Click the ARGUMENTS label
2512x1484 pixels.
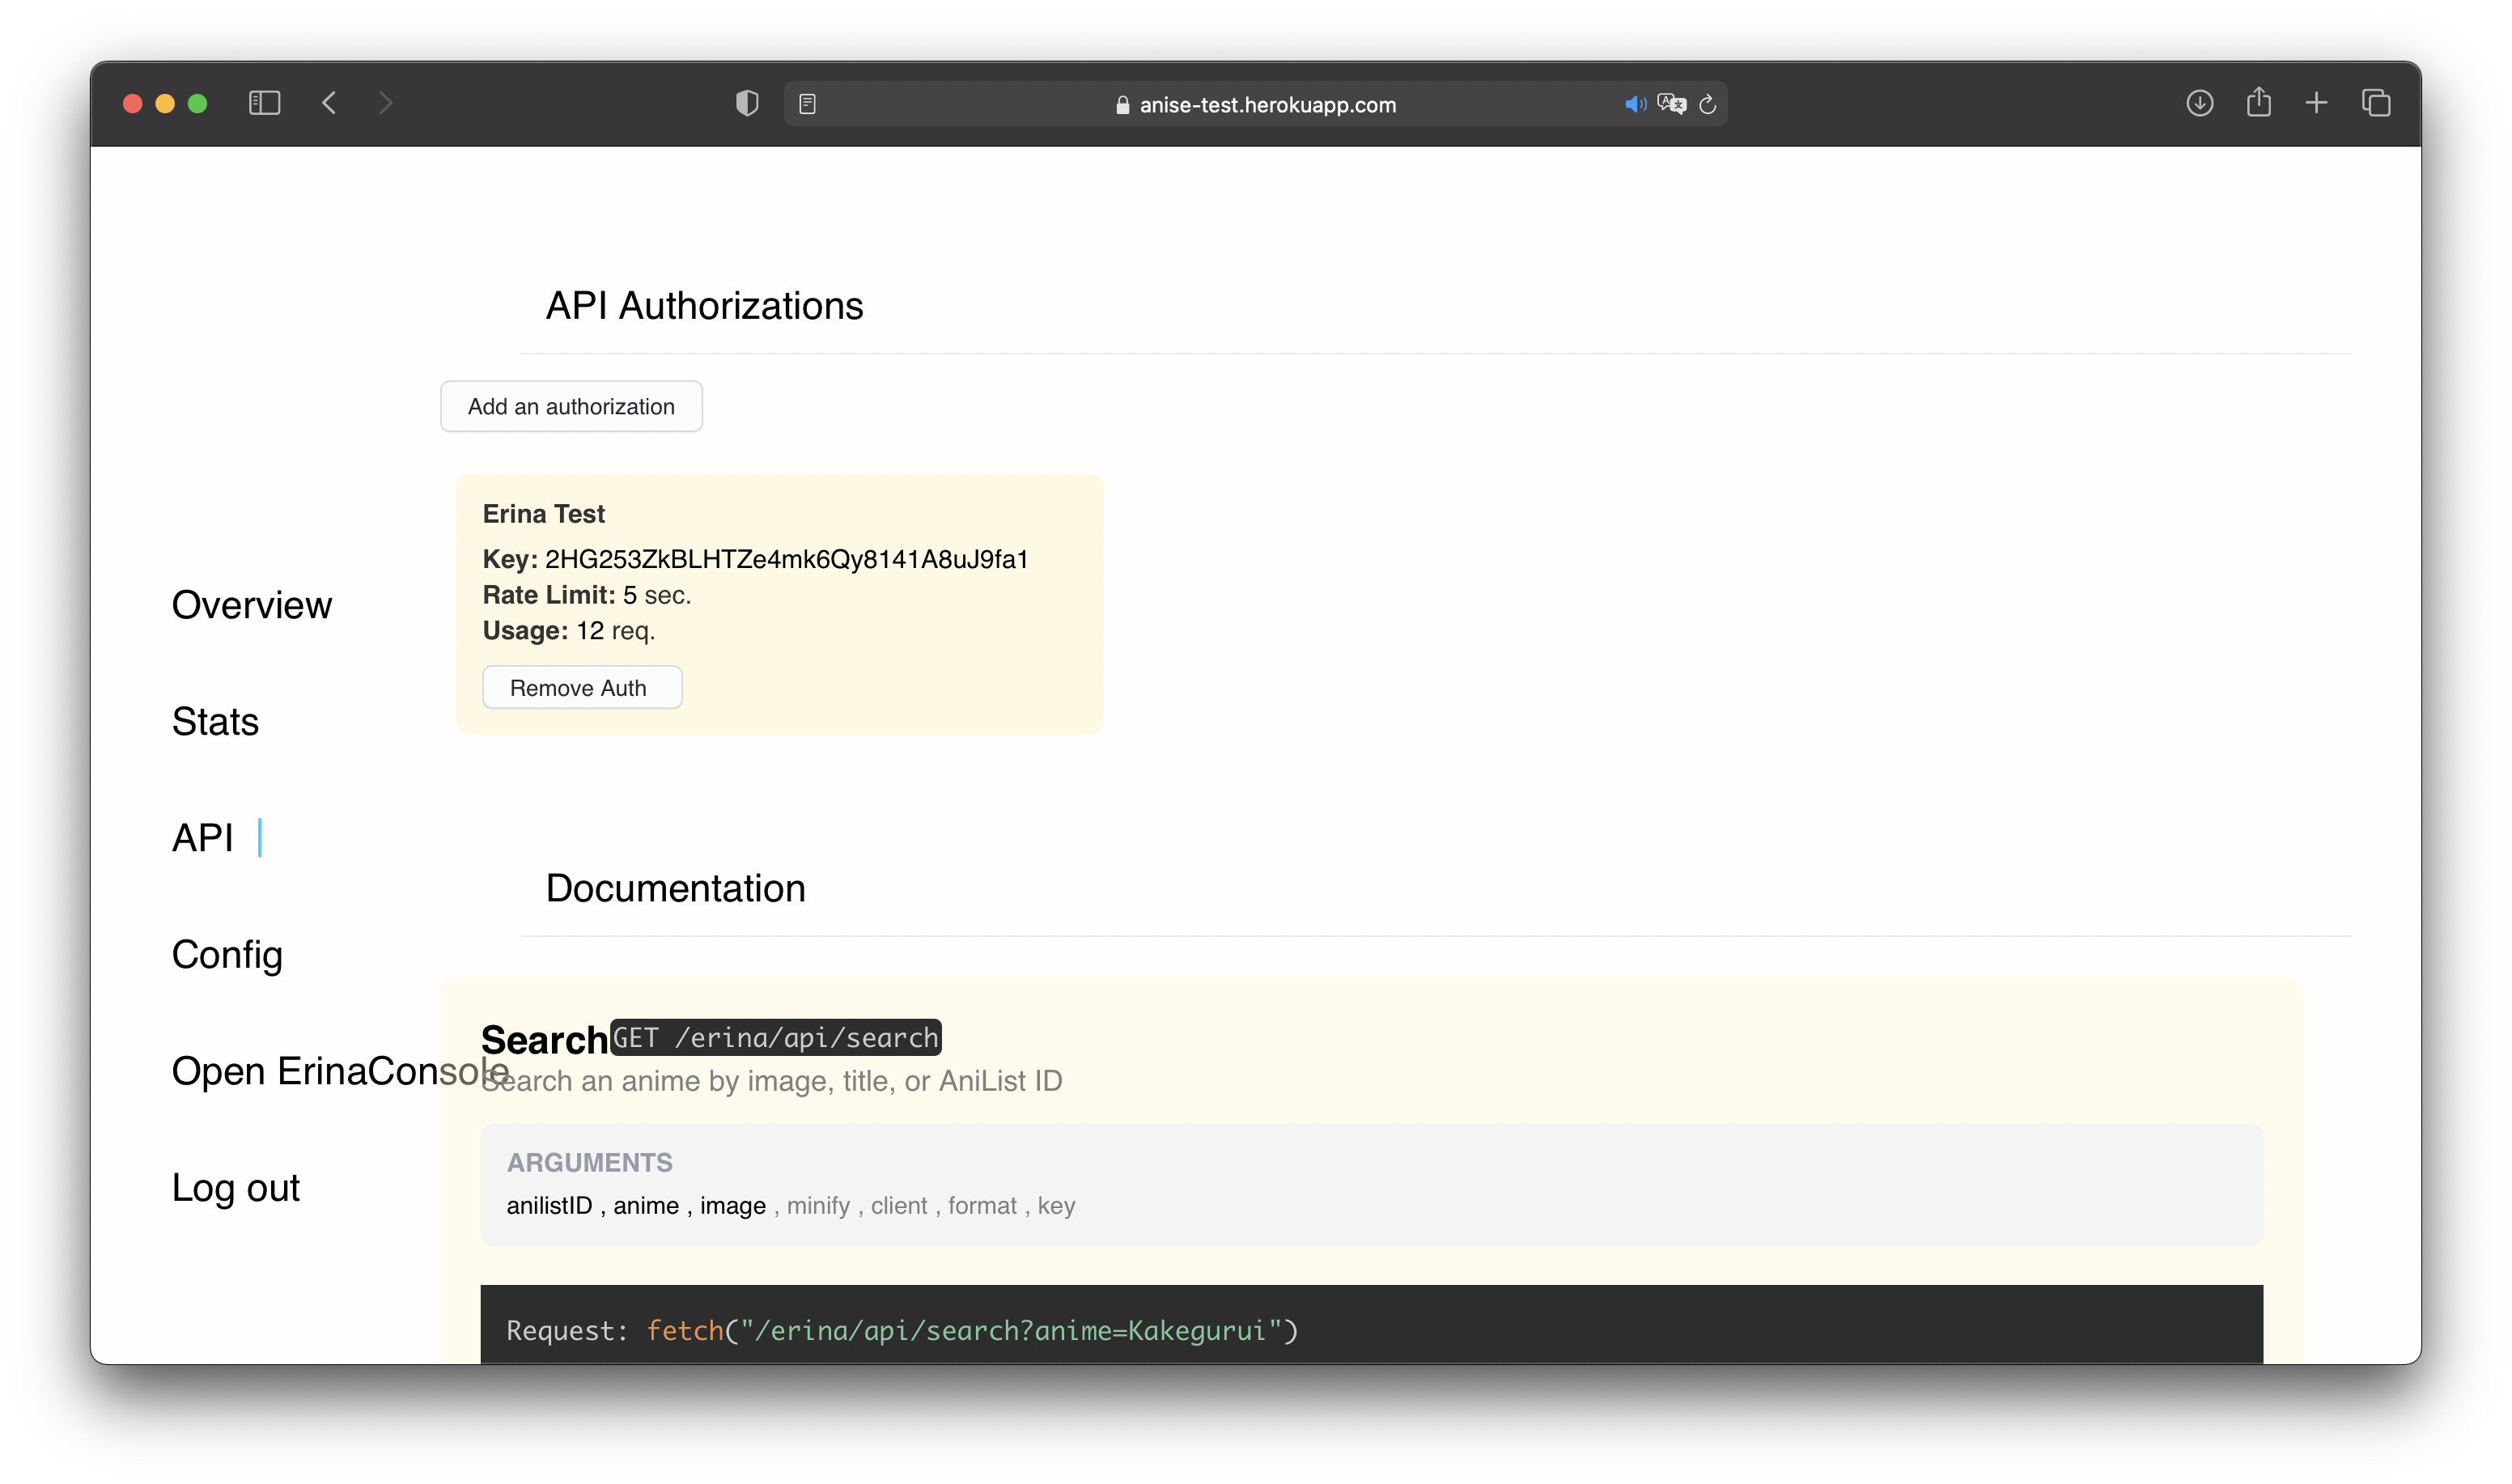(x=589, y=1163)
